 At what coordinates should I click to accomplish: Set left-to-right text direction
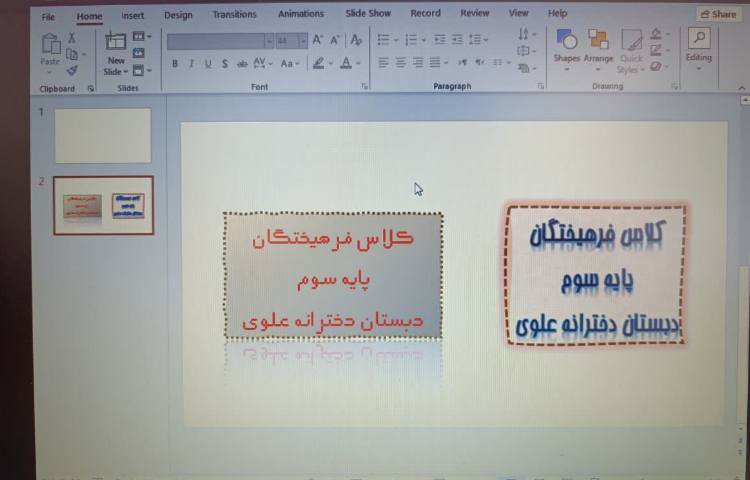[463, 63]
